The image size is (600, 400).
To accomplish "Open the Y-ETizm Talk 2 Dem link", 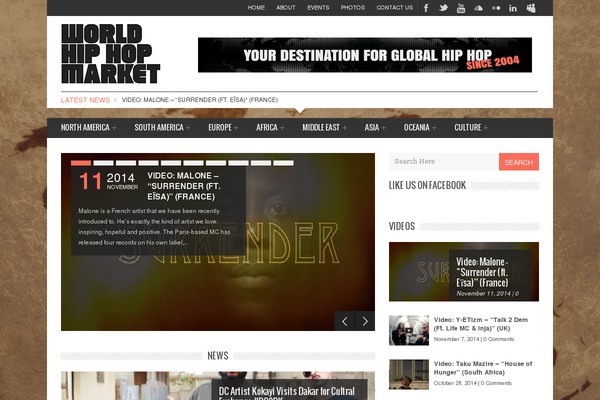I will click(x=481, y=324).
